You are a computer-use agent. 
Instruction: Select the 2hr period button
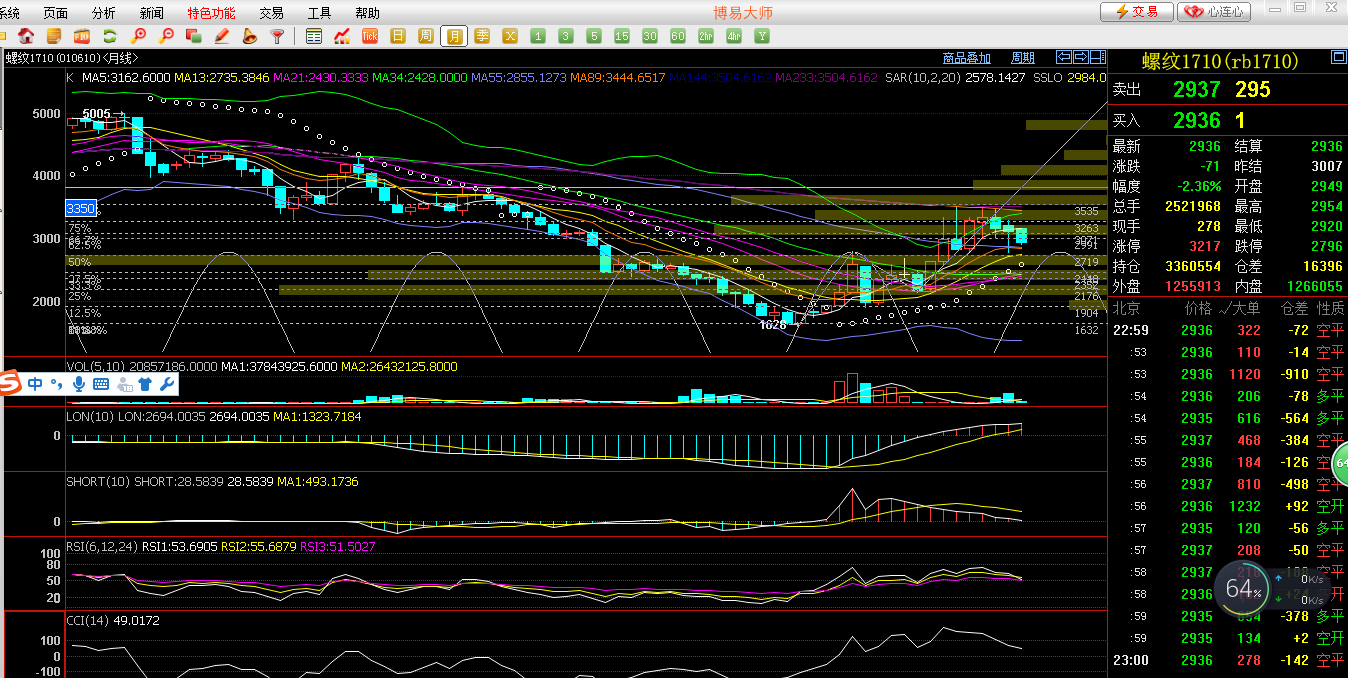tap(706, 36)
